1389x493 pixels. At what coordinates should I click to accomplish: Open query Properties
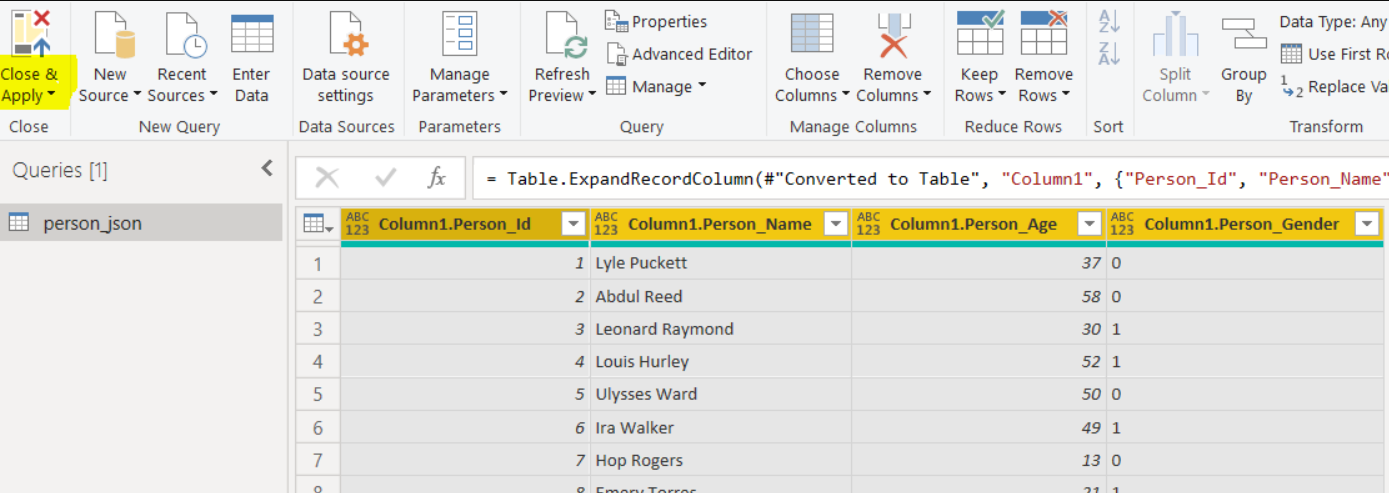(x=656, y=22)
